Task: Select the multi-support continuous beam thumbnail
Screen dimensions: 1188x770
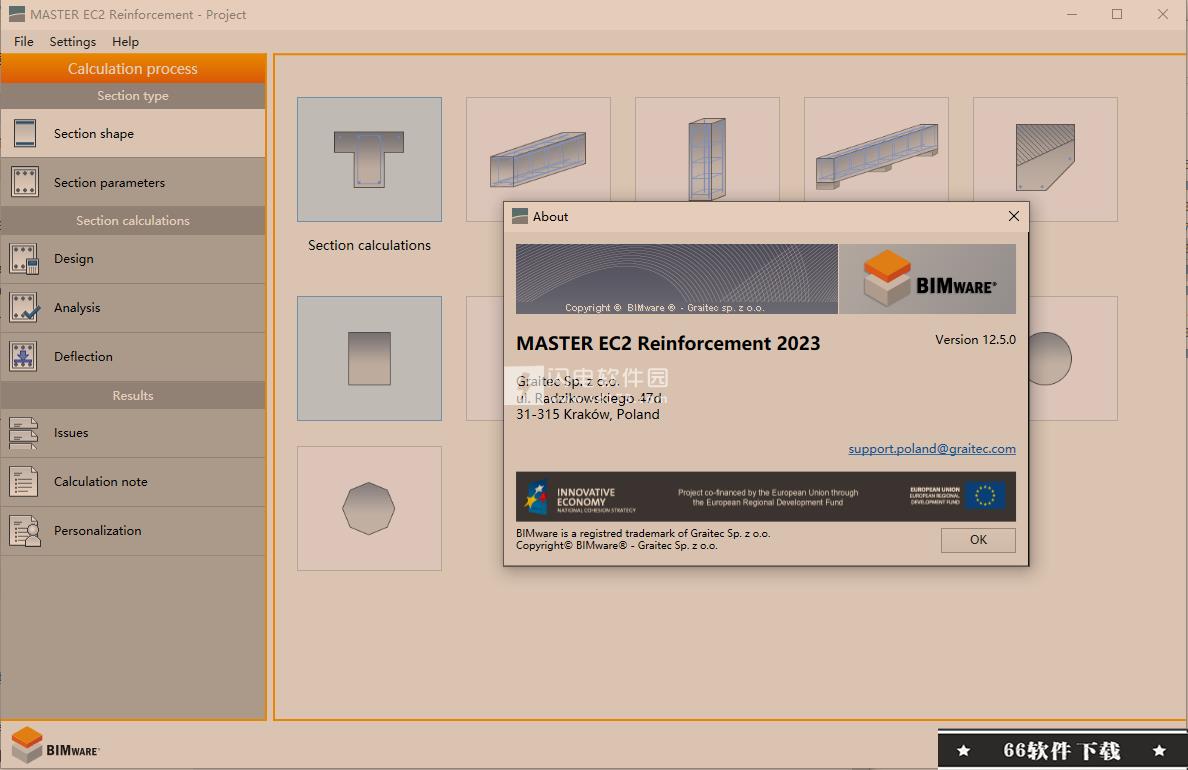Action: (x=876, y=159)
